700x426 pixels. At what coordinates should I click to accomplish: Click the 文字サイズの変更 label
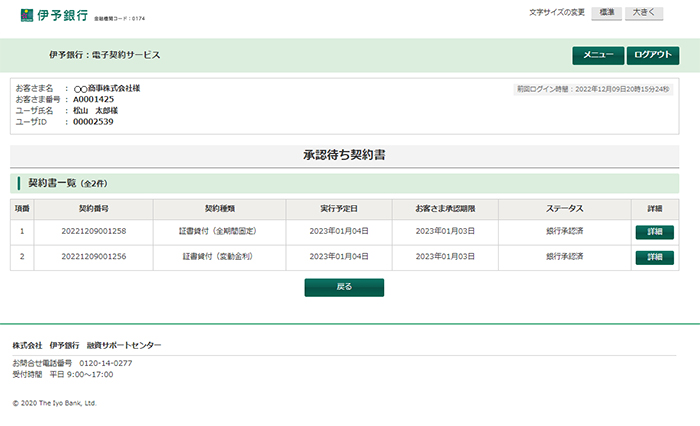(557, 13)
